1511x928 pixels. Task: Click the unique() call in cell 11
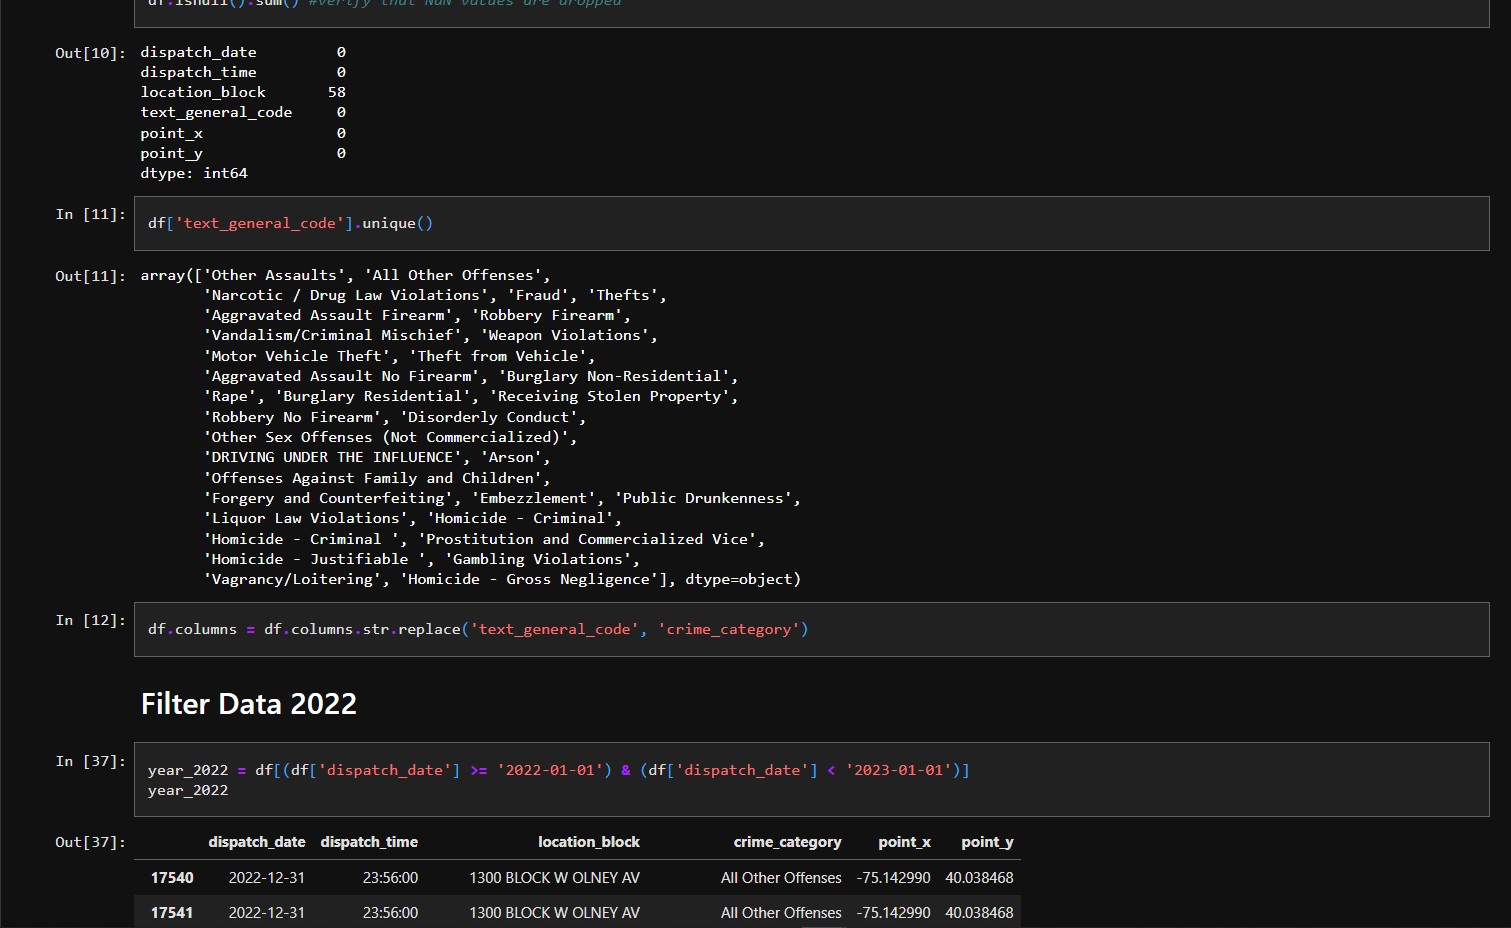[x=398, y=223]
